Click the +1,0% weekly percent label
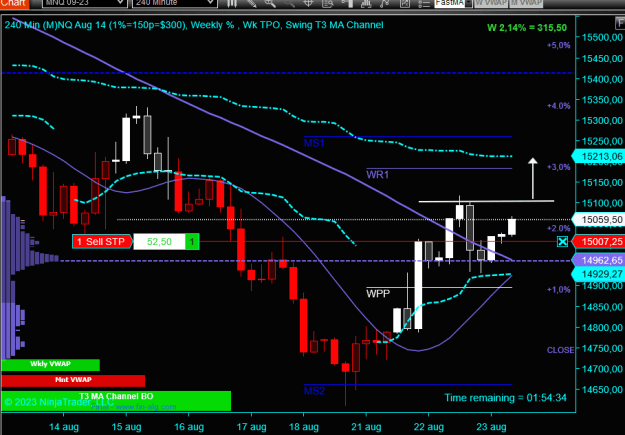 coord(559,289)
